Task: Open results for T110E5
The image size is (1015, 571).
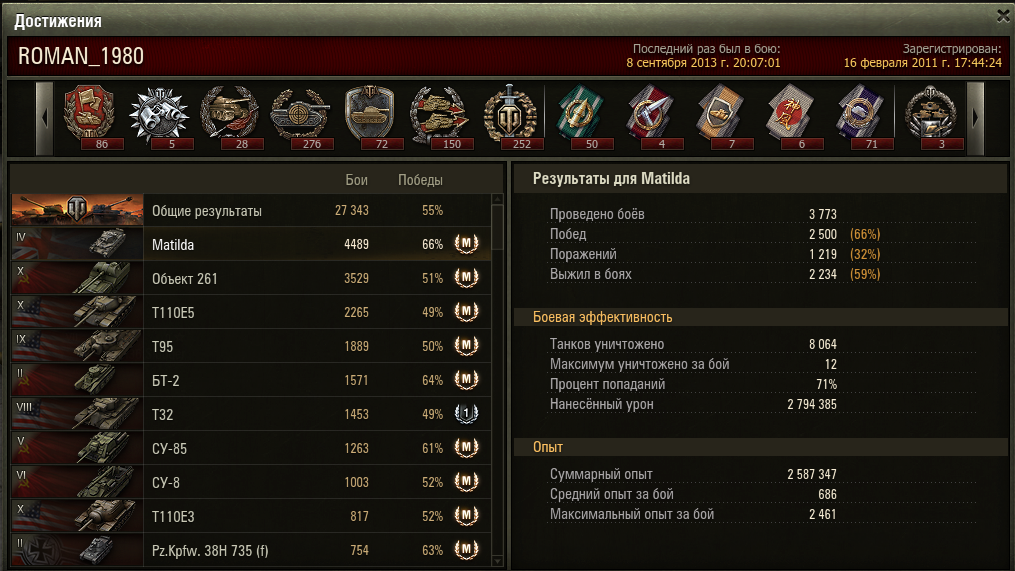Action: (251, 312)
